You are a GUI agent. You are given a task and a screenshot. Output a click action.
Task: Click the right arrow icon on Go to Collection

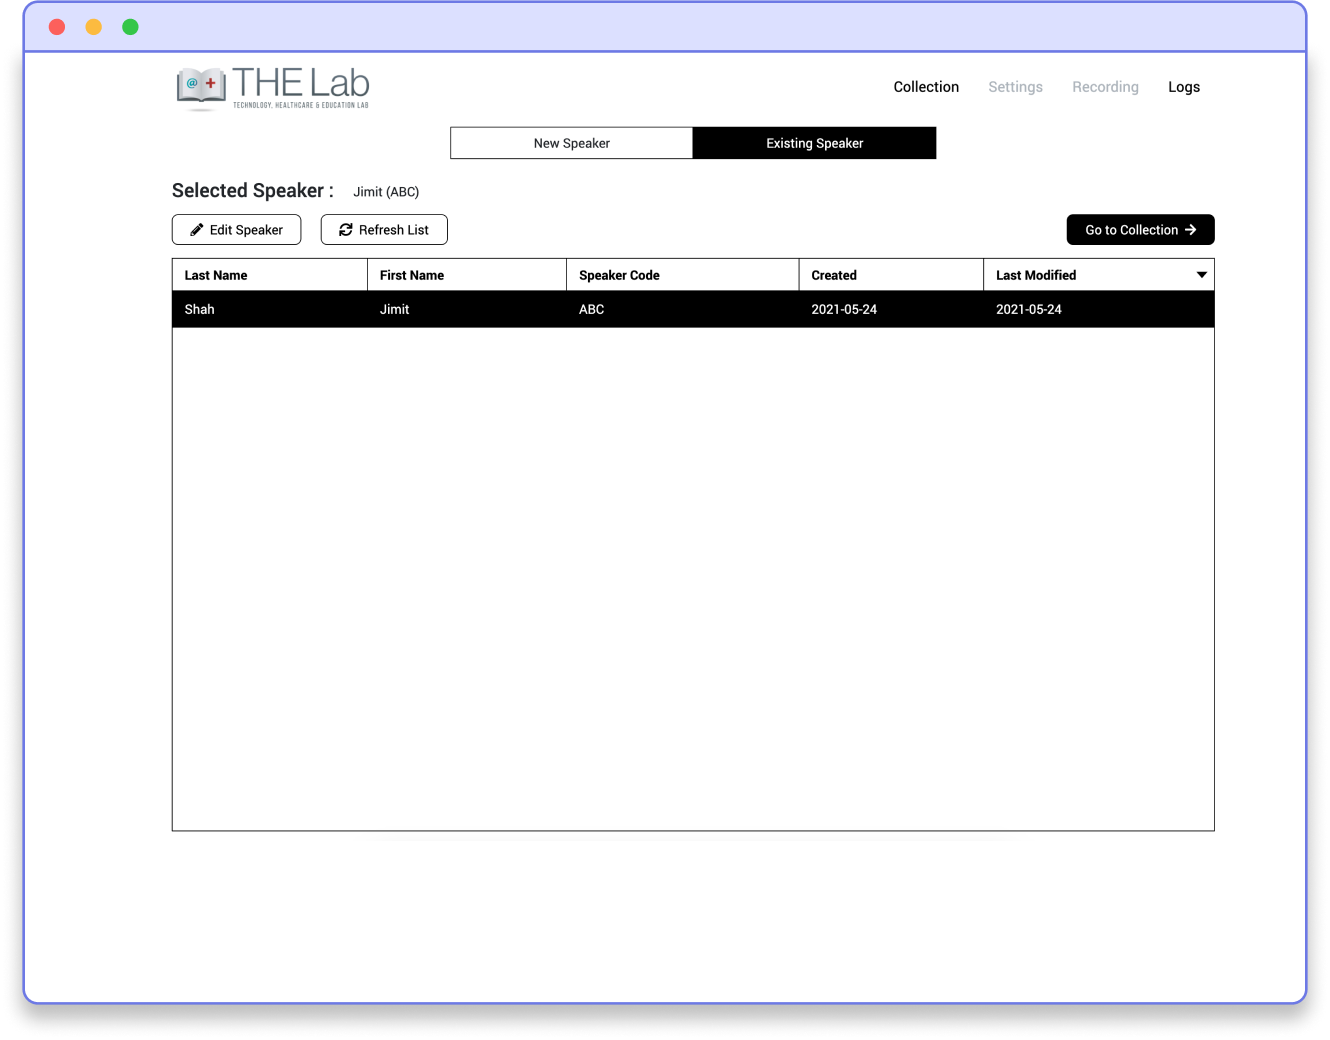[x=1191, y=230]
